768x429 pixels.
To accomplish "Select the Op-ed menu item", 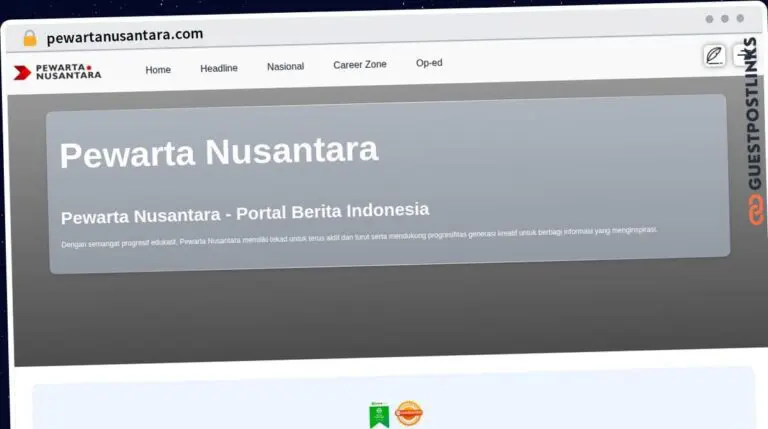I will (x=429, y=63).
